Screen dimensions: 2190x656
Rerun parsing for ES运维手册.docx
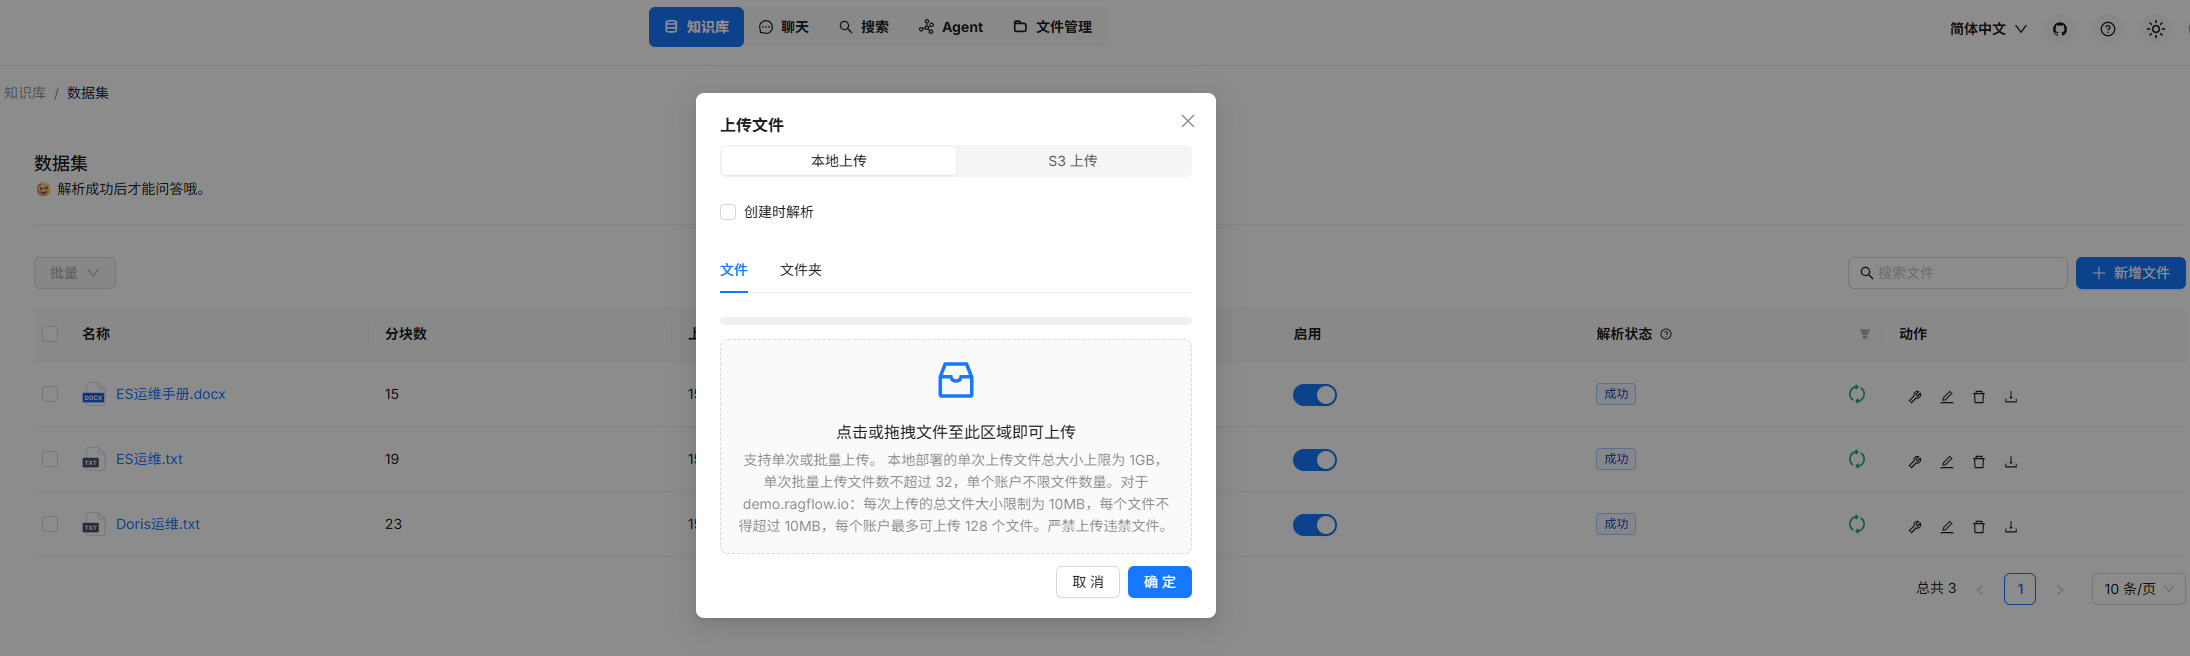[x=1857, y=394]
